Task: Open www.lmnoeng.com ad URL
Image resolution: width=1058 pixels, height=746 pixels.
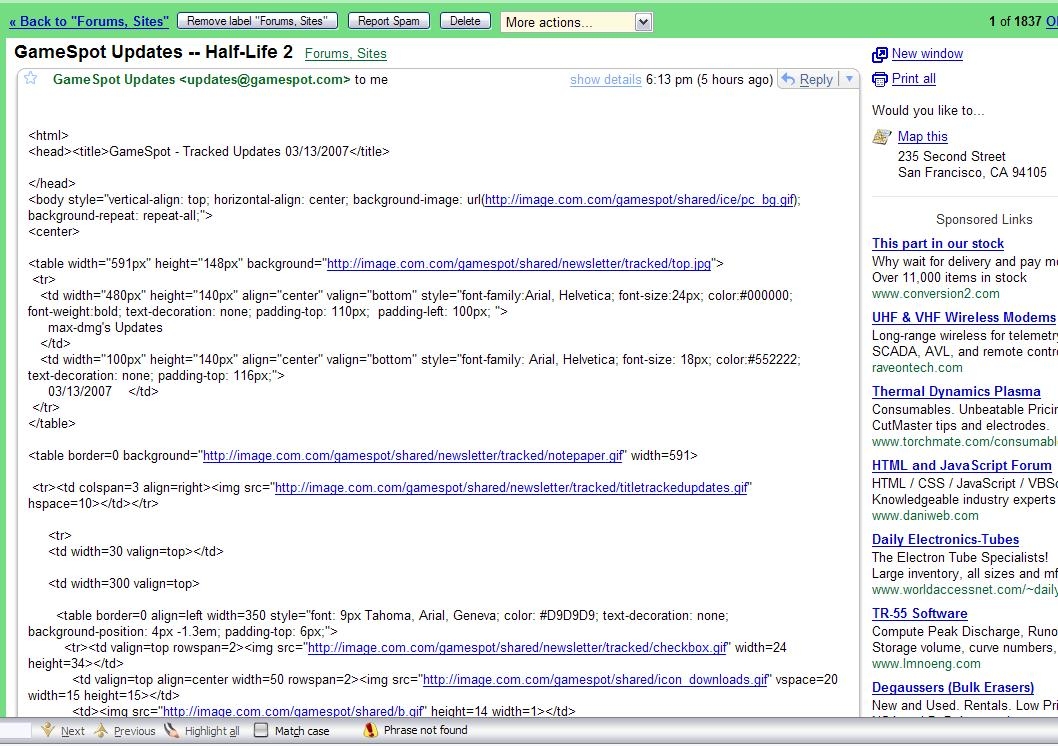Action: point(926,664)
